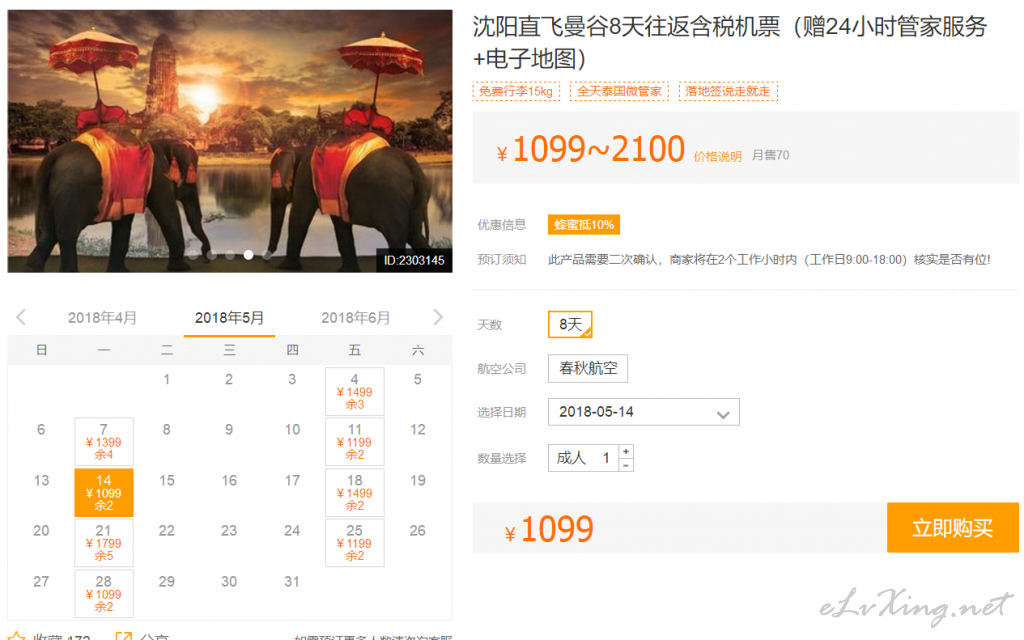Decrease adult quantity with minus button

coord(626,465)
